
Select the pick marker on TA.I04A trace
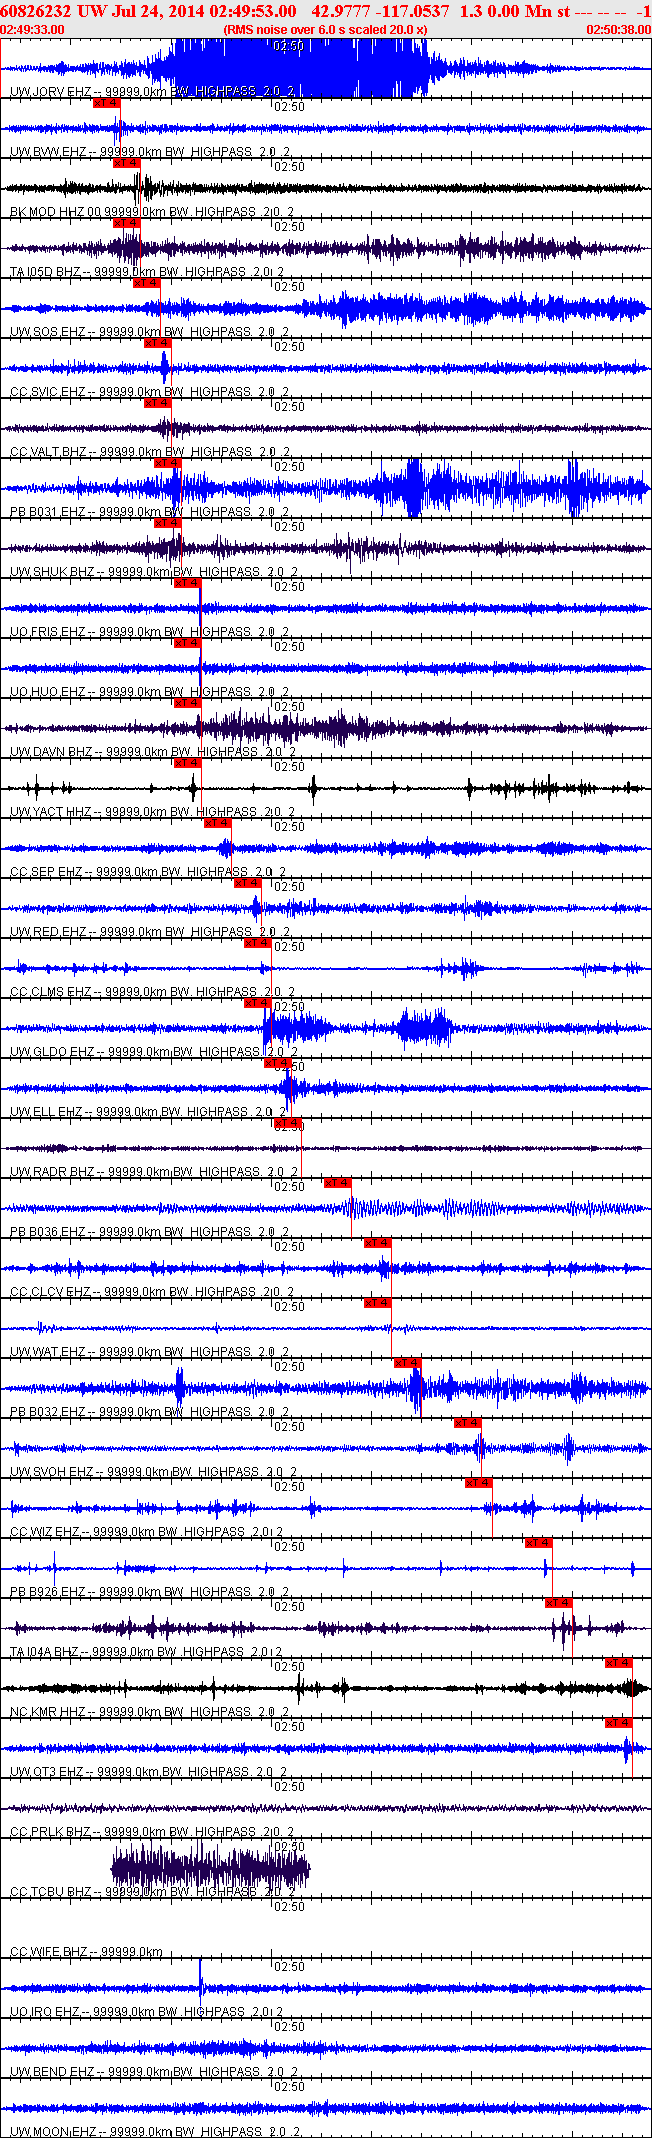(x=558, y=1603)
